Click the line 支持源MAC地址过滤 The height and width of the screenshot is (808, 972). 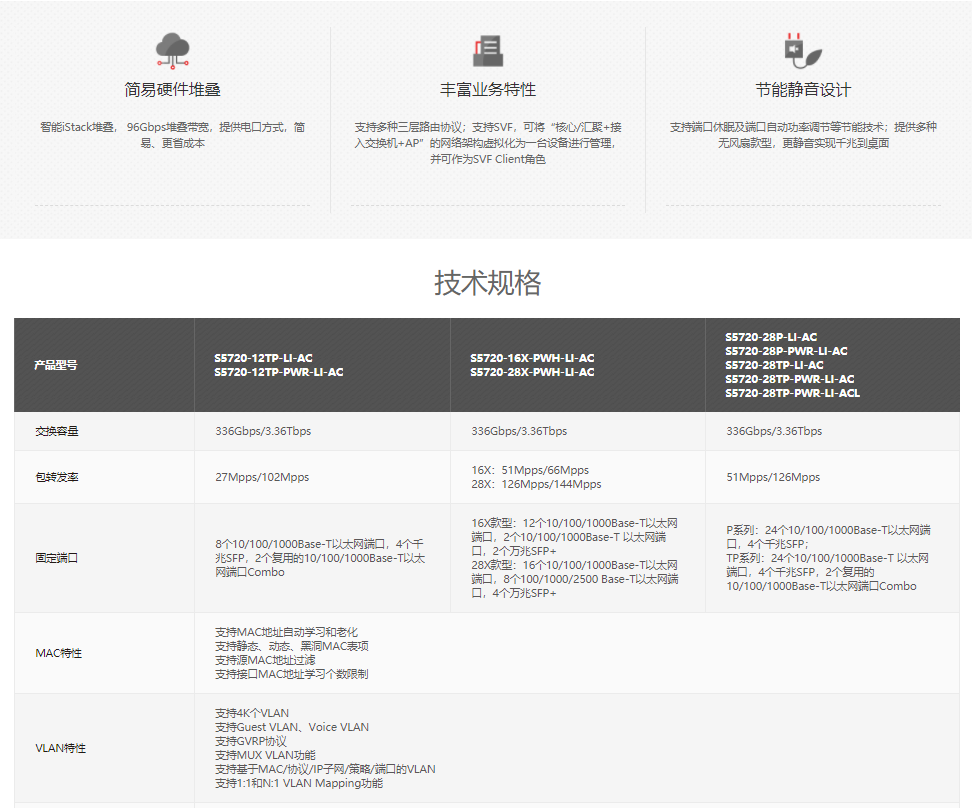click(265, 660)
